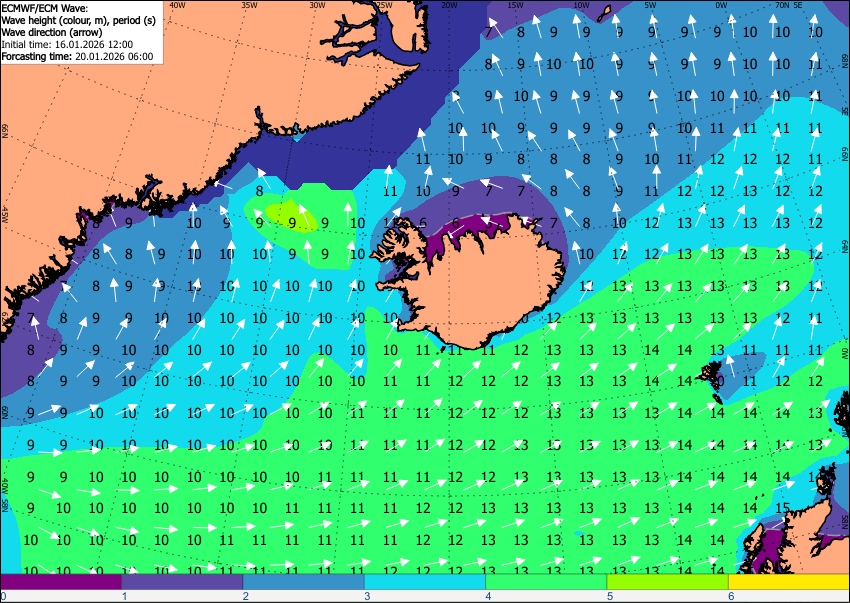Click the '68N' latitude label
Image resolution: width=850 pixels, height=603 pixels.
[x=845, y=59]
